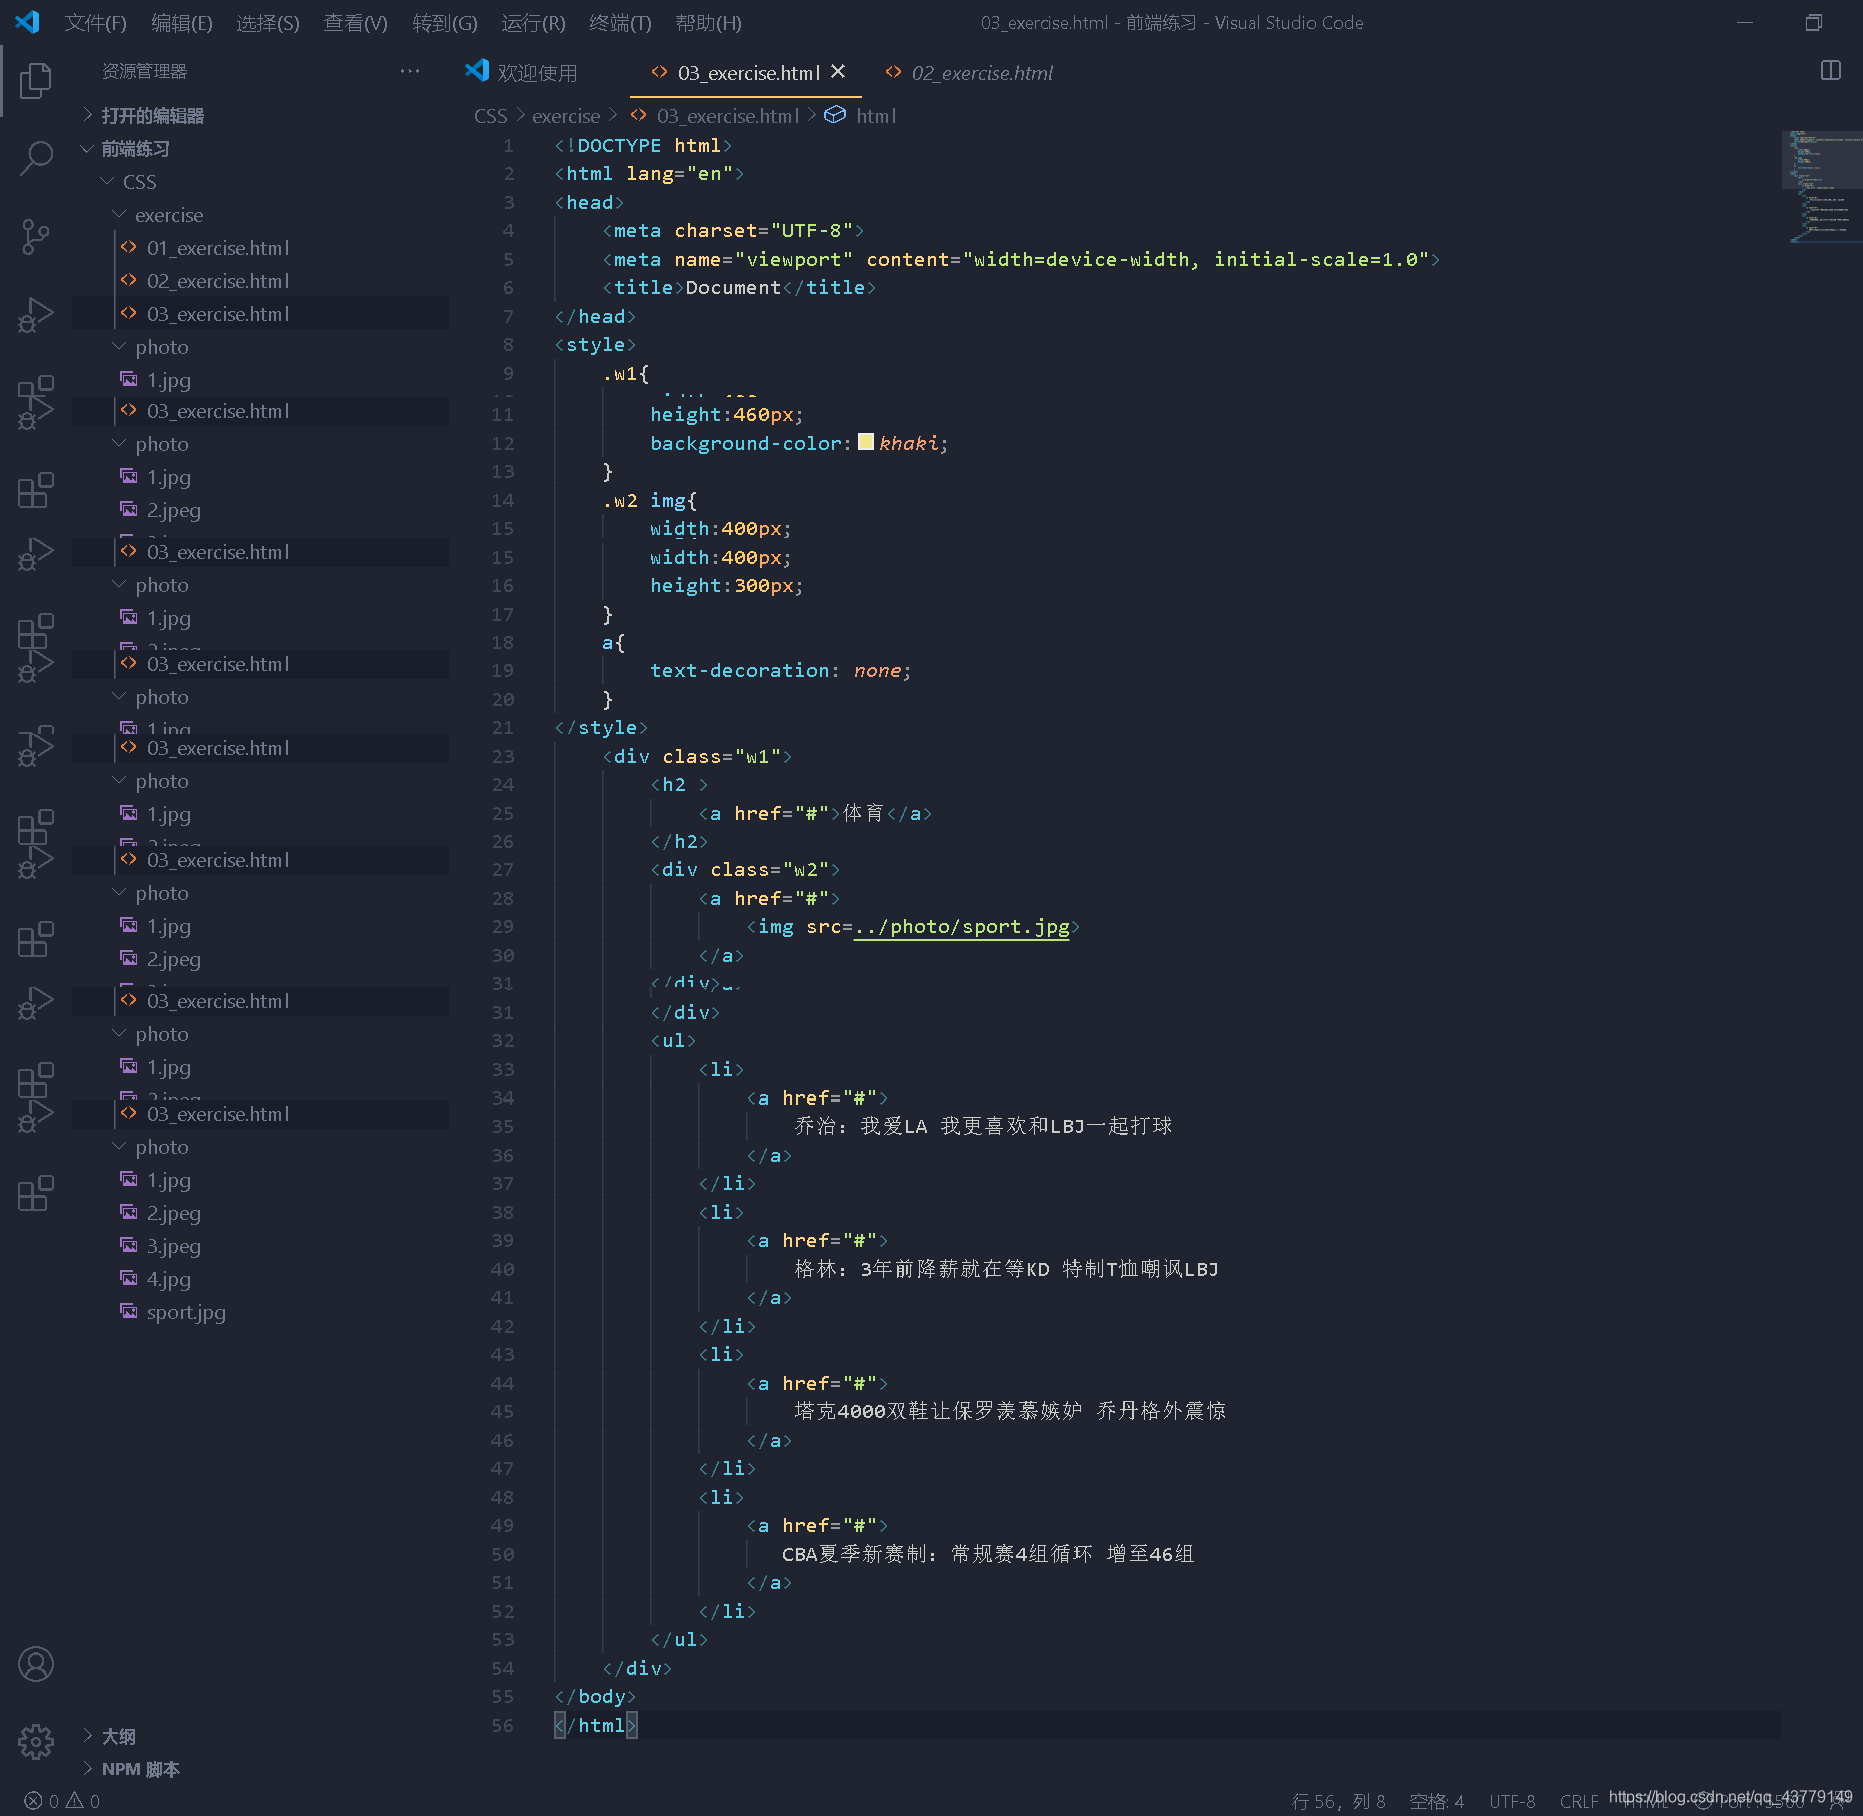Open the 文件(F) menu
Image resolution: width=1863 pixels, height=1816 pixels.
click(x=95, y=22)
